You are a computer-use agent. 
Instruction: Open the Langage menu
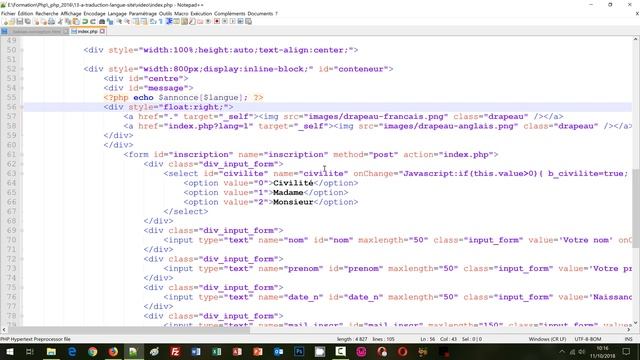[117, 13]
